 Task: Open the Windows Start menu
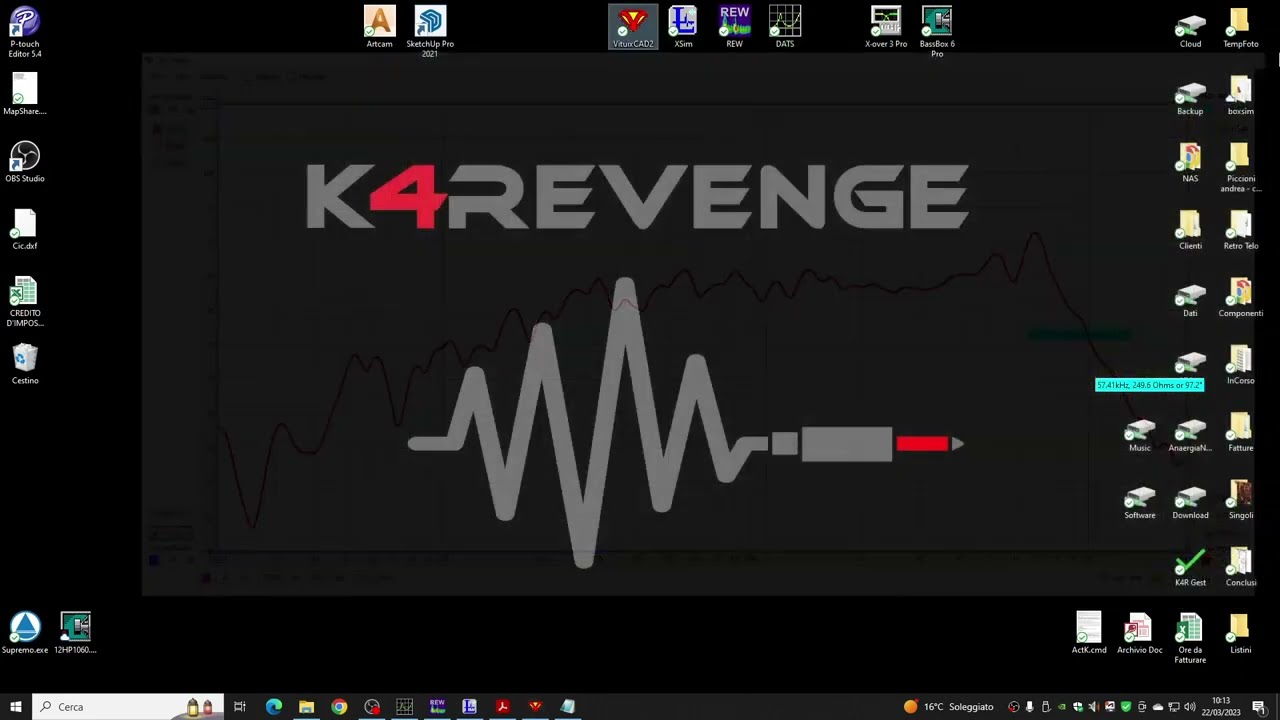coord(16,706)
